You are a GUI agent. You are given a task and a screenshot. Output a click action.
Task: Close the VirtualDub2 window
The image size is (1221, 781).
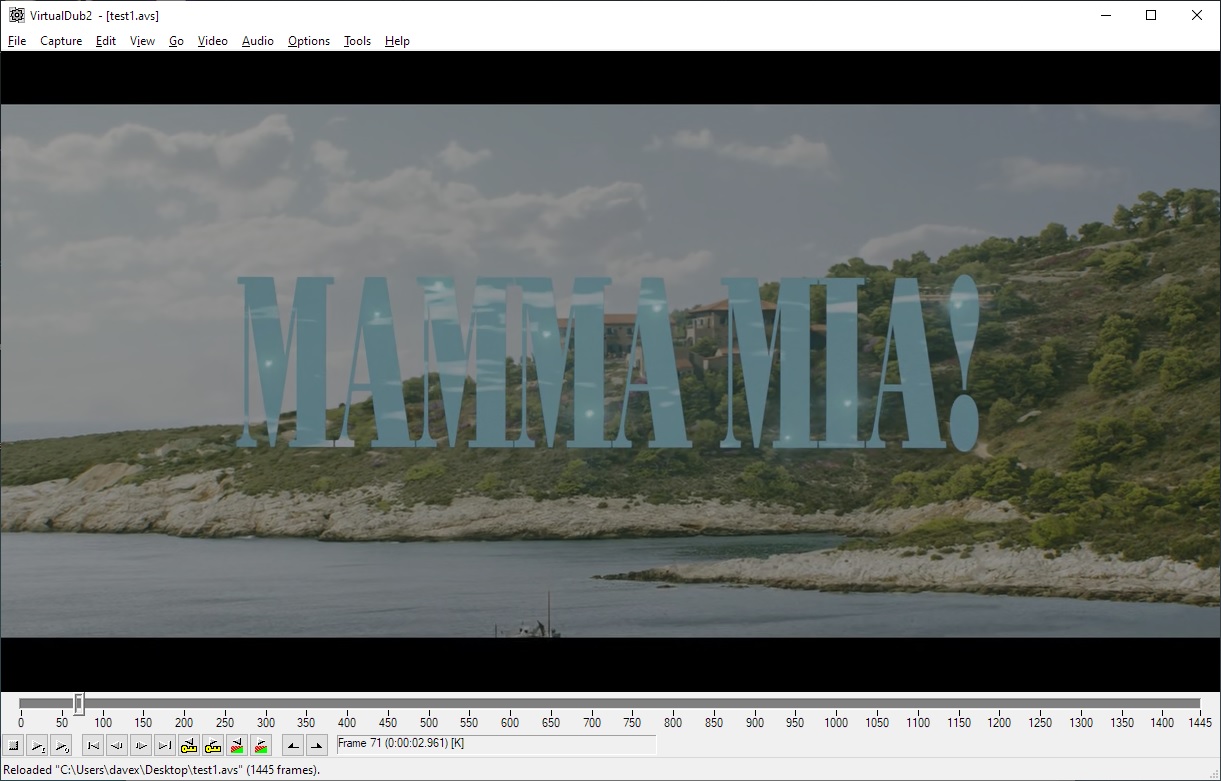click(1197, 15)
